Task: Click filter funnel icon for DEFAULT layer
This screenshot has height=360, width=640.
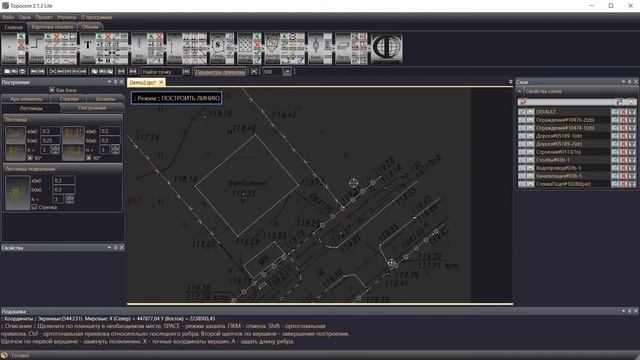Action: 631,111
